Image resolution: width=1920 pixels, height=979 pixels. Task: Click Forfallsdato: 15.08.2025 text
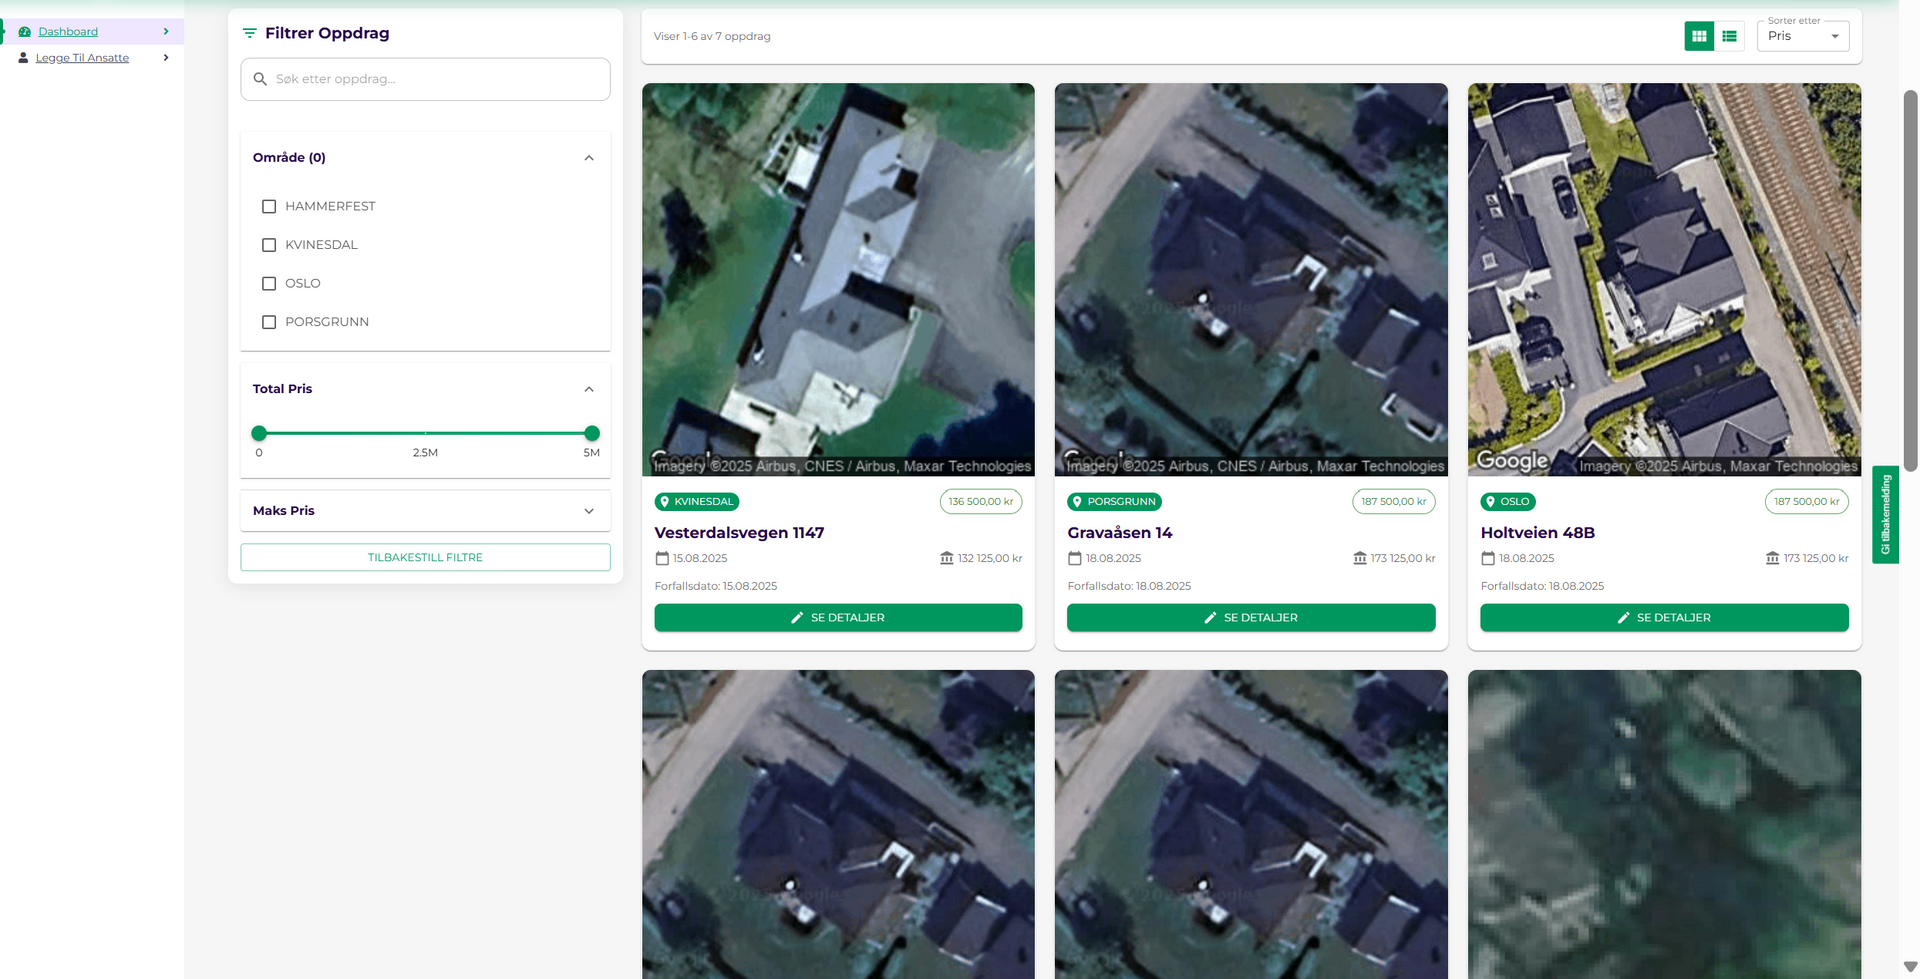(716, 586)
